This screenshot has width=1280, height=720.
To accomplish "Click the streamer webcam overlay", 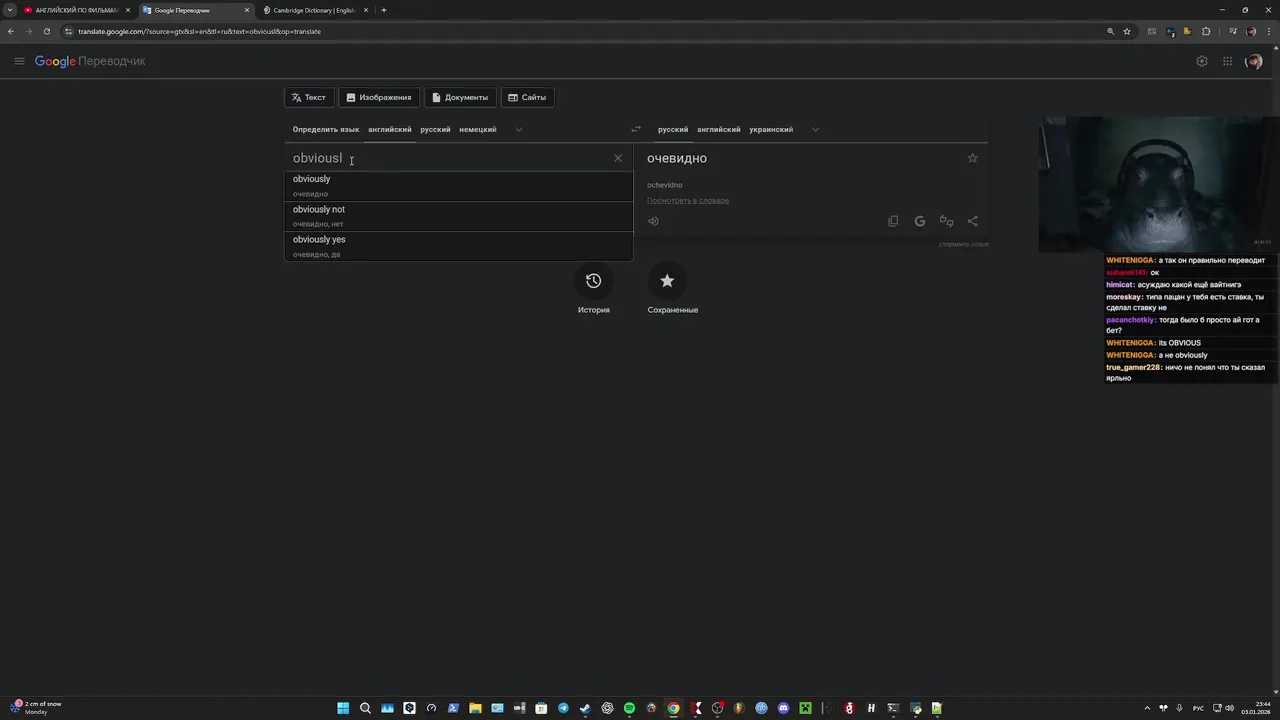I will pos(1159,185).
